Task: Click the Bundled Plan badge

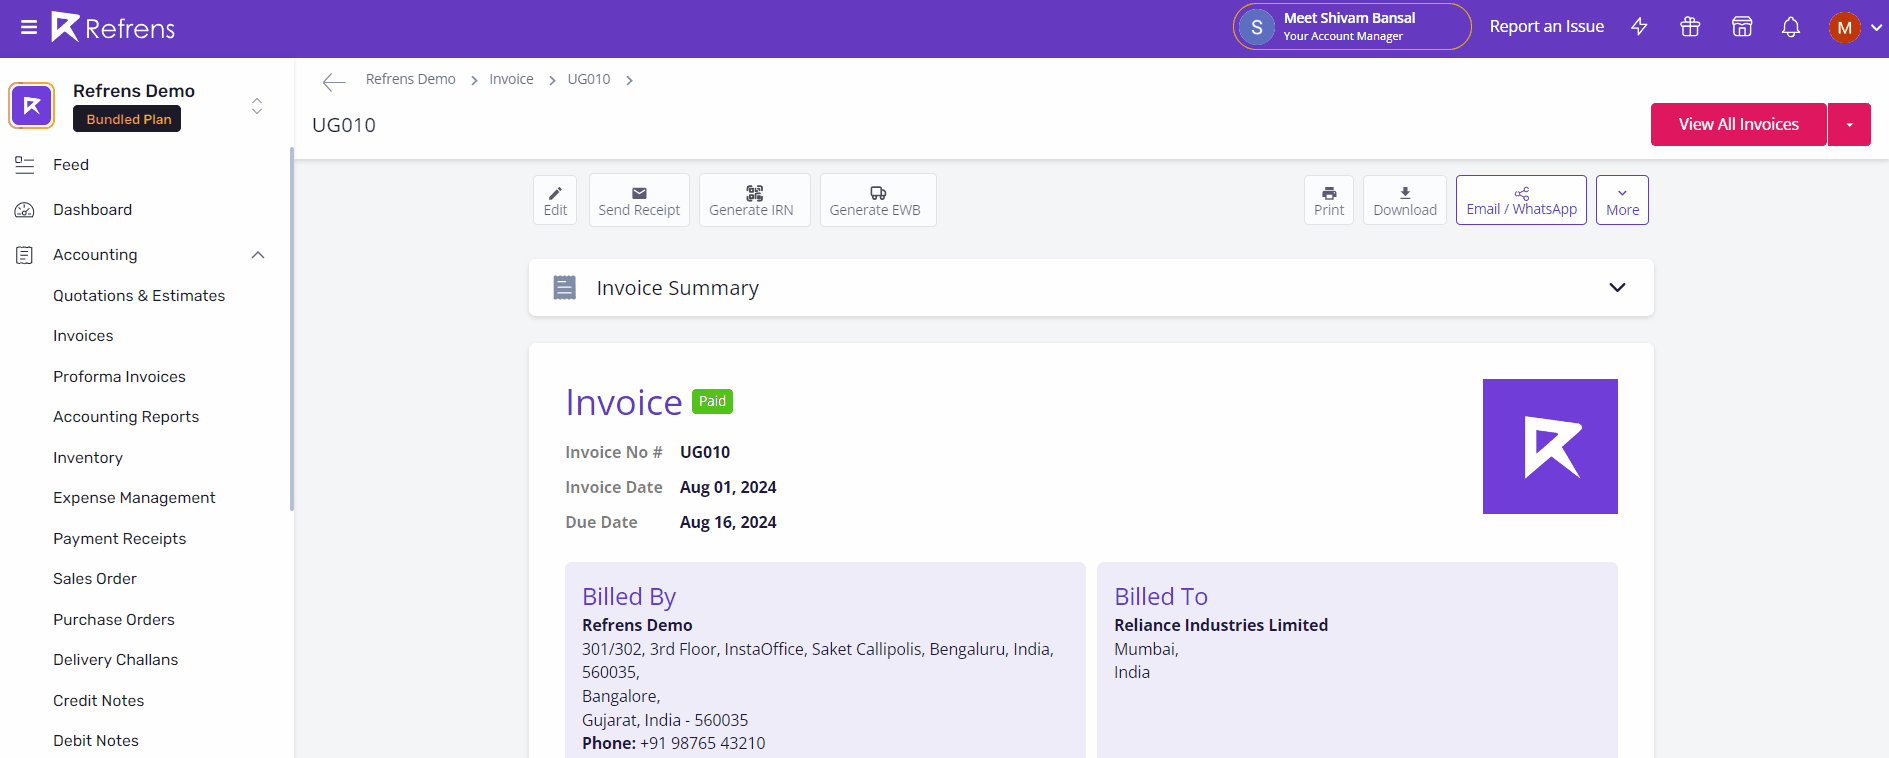Action: (128, 119)
